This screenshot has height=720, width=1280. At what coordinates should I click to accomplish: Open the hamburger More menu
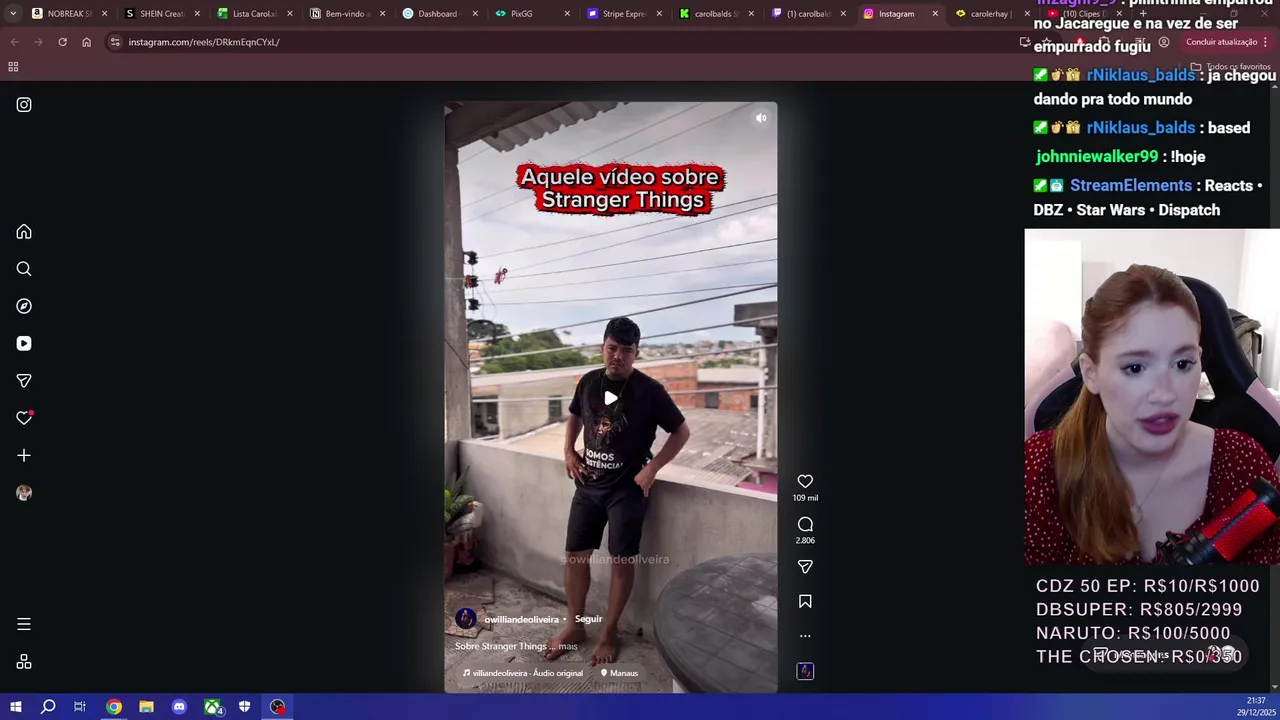[x=24, y=624]
